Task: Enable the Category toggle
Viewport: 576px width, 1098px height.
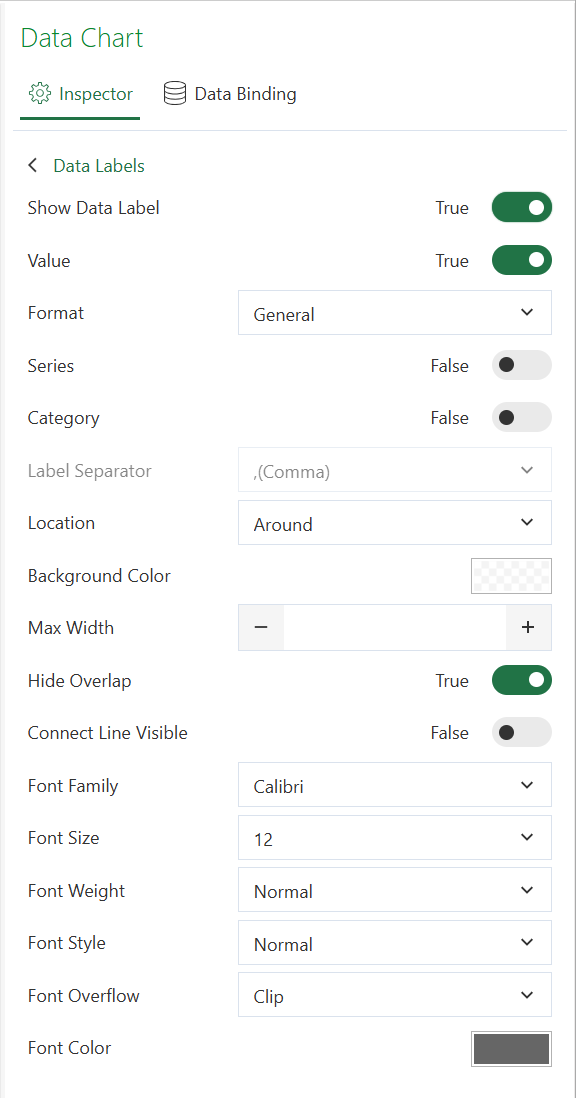Action: tap(521, 417)
